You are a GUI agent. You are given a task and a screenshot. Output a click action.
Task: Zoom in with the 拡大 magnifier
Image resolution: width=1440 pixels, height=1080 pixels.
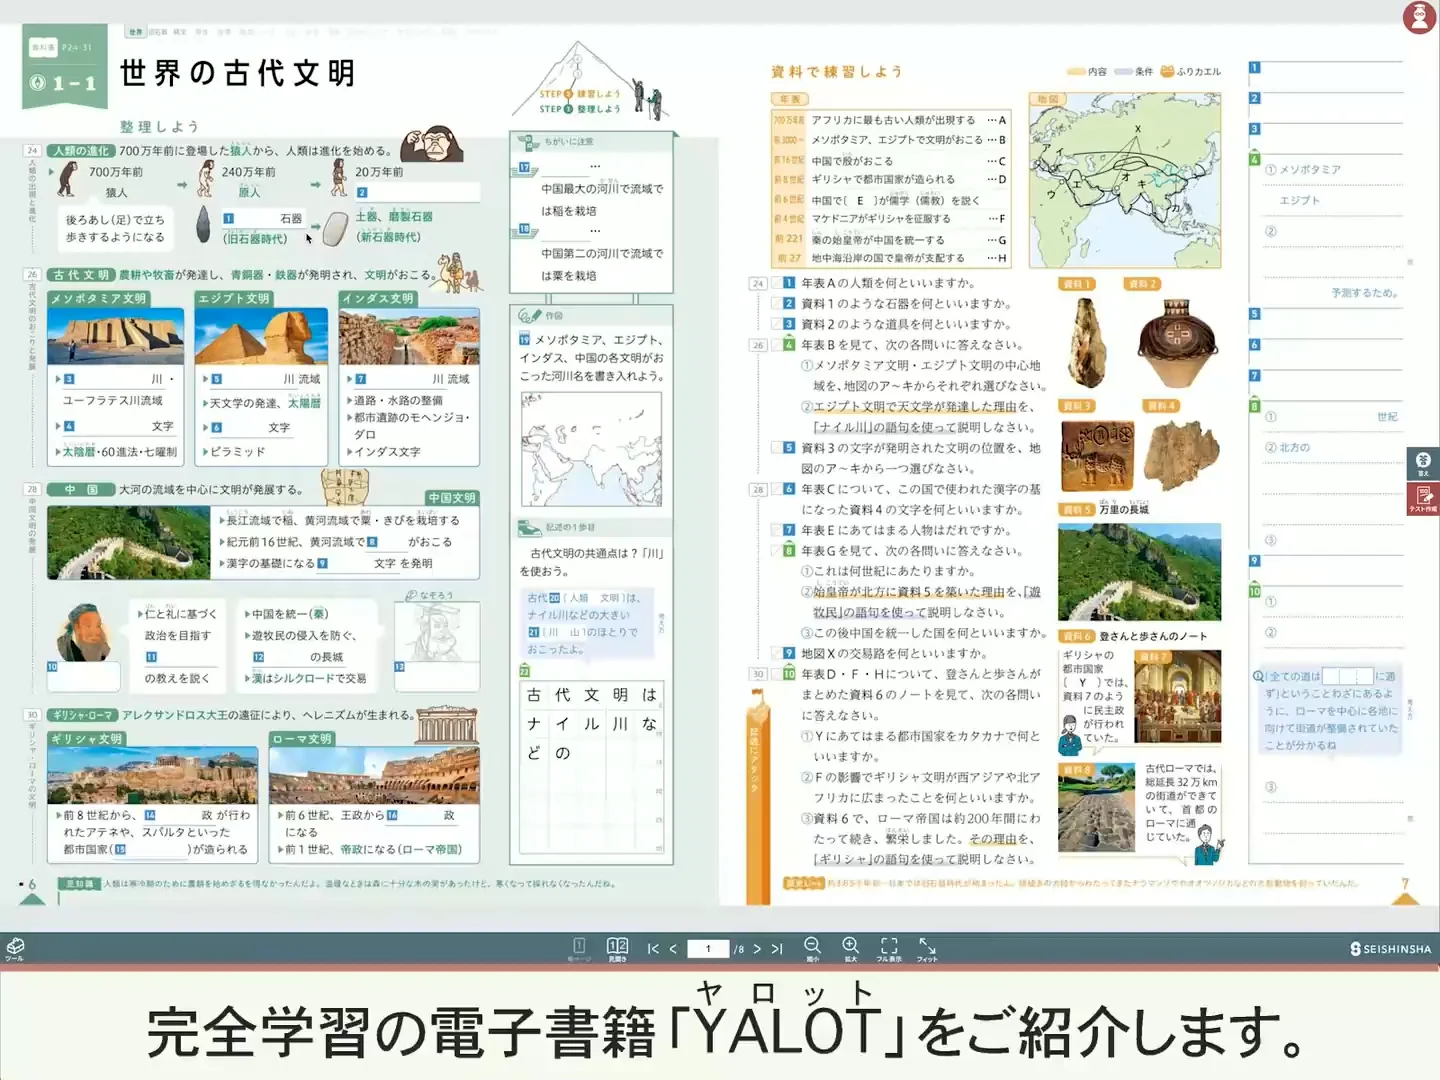850,948
